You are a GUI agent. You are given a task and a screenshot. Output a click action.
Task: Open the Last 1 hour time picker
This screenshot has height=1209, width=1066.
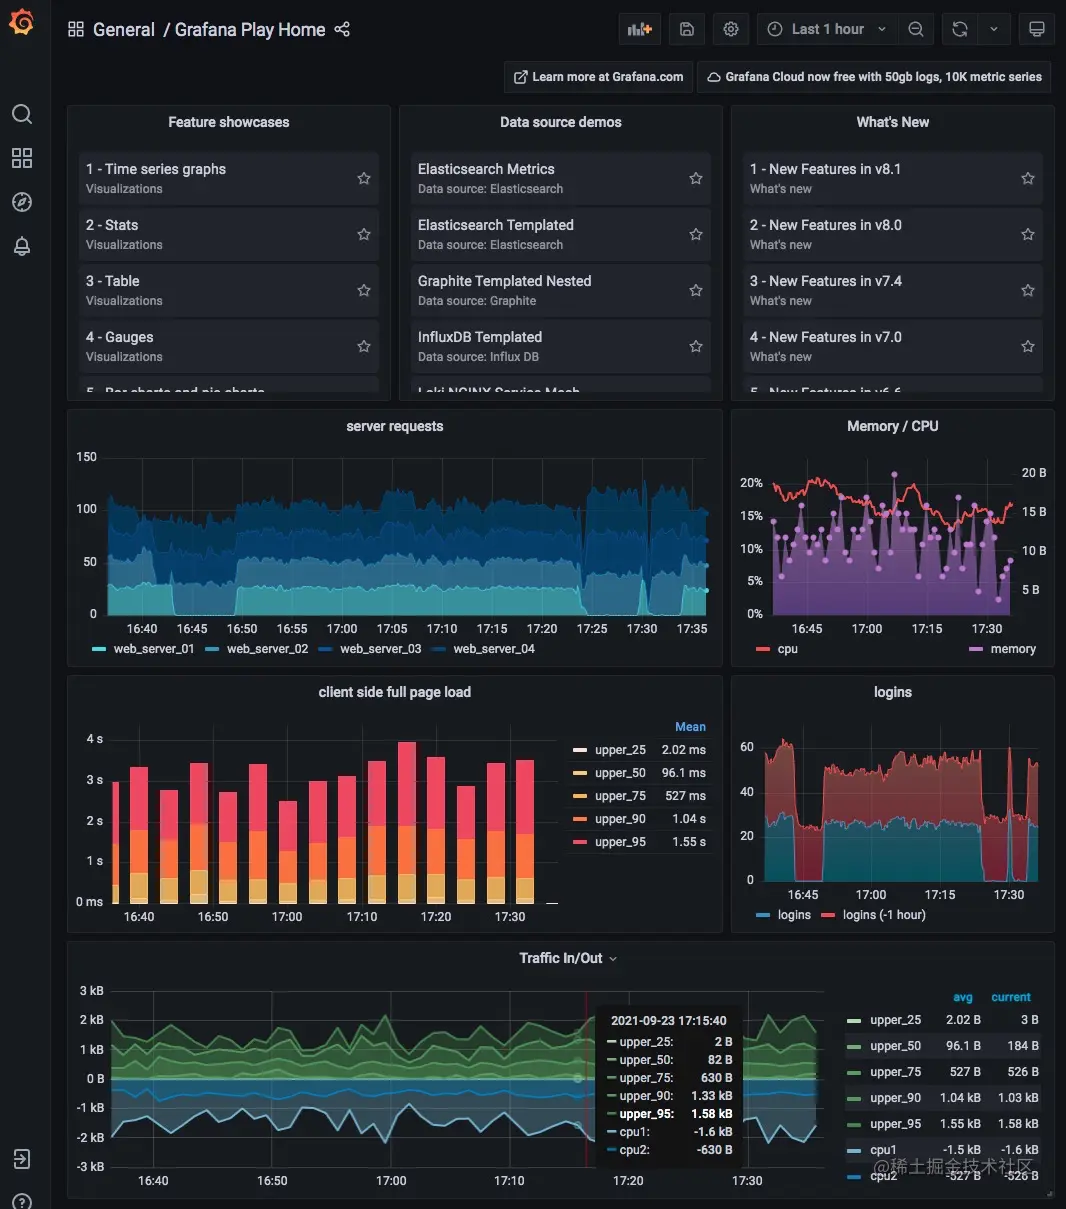(827, 29)
